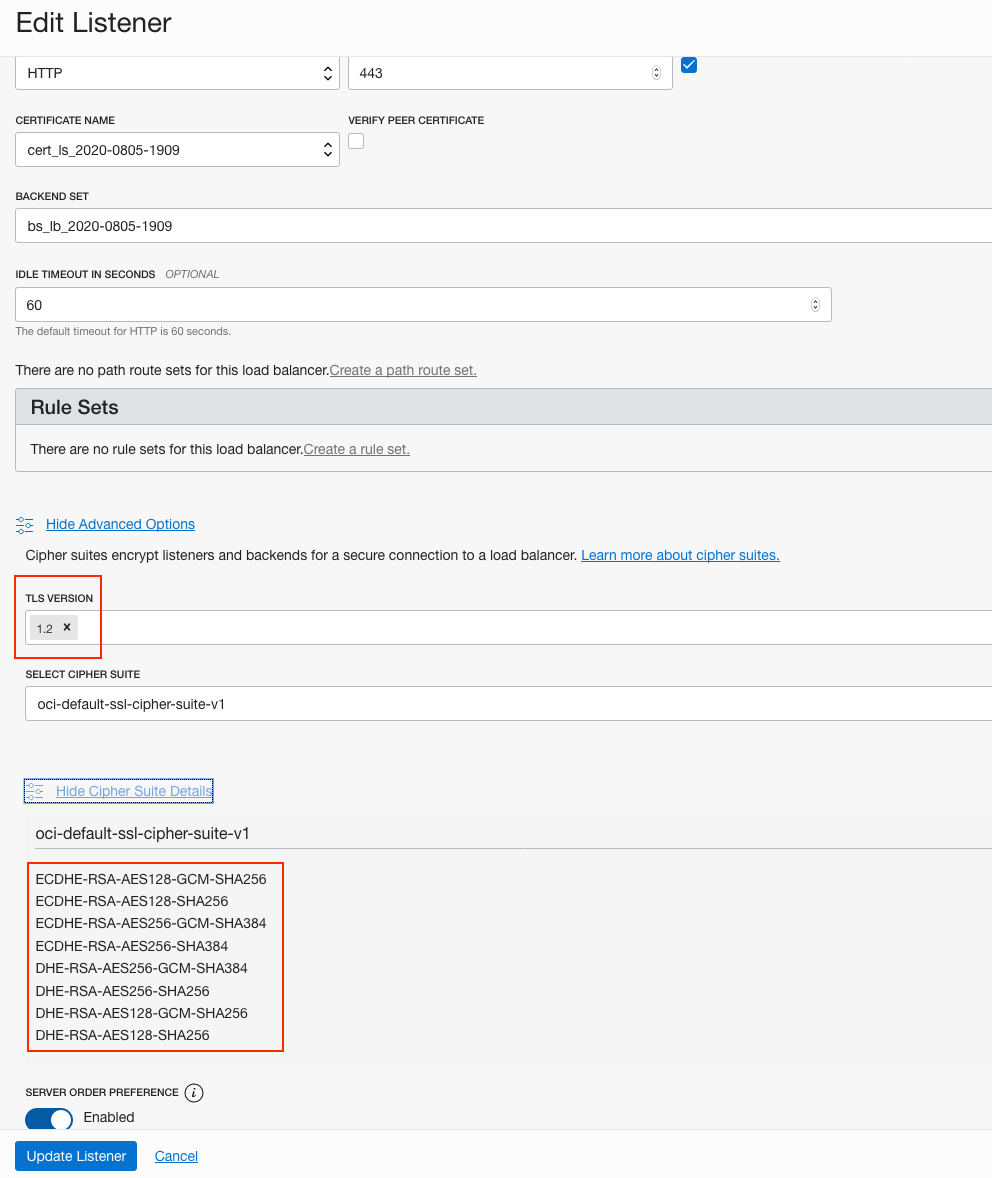
Task: Open the Certificate Name dropdown
Action: (177, 150)
